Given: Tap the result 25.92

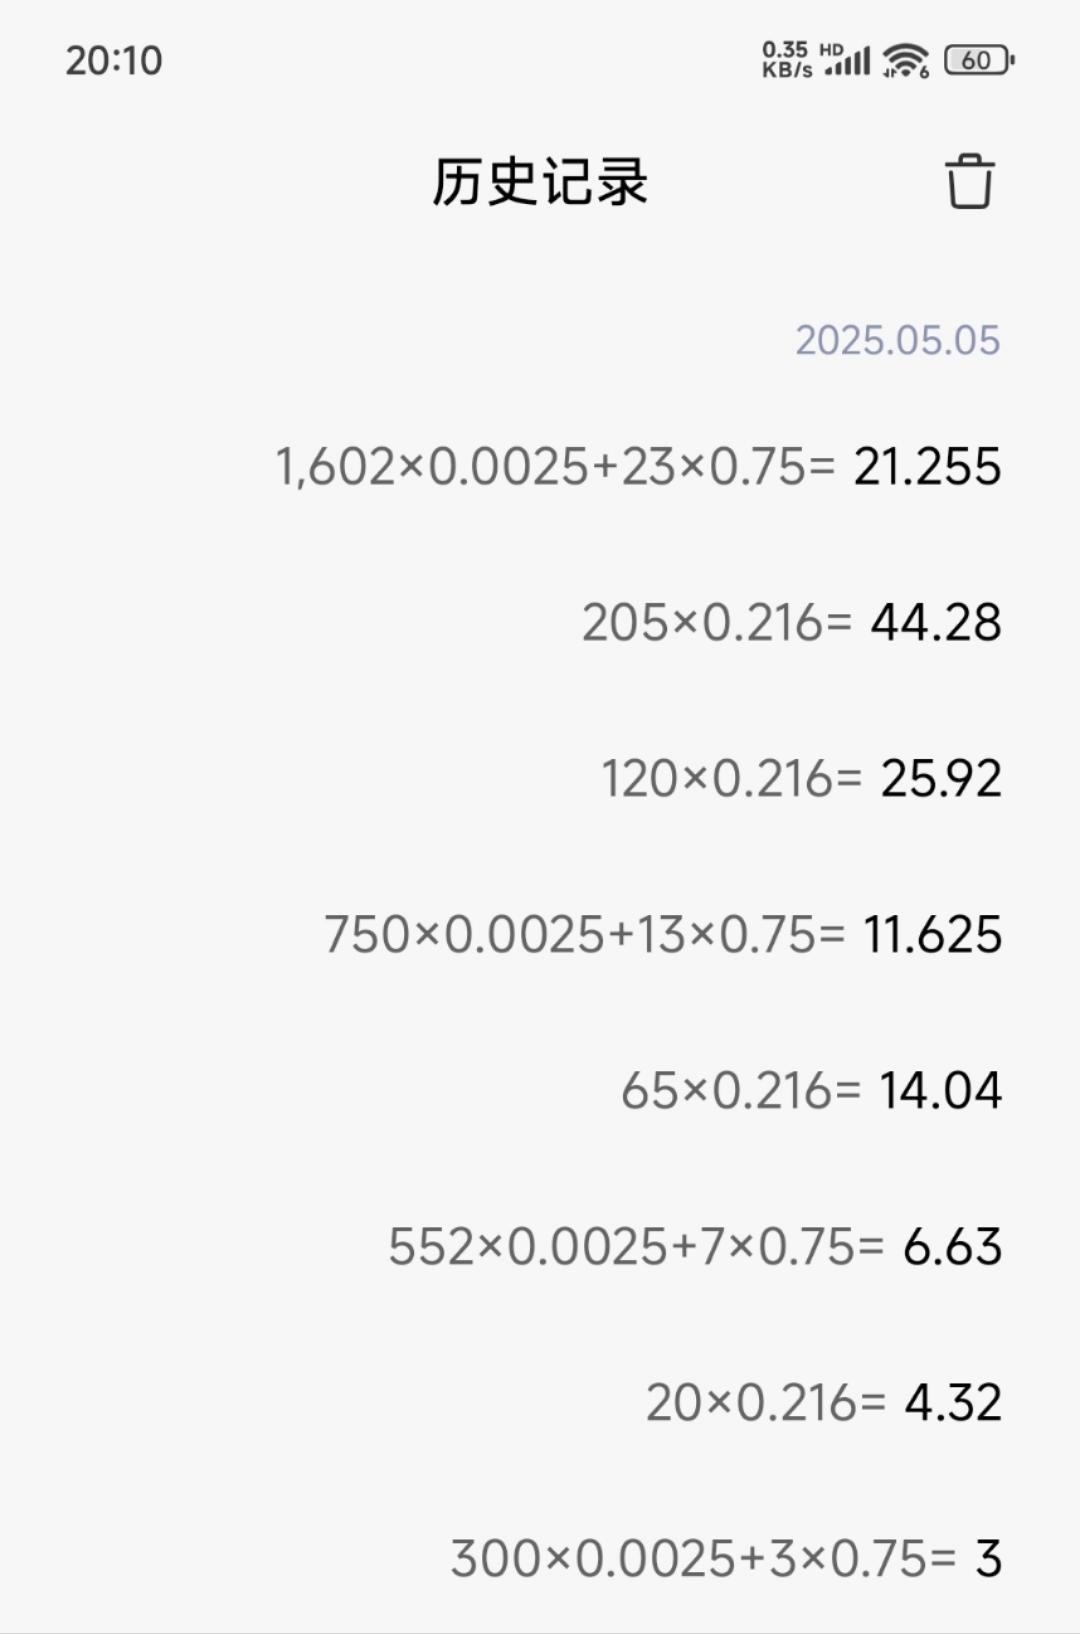Looking at the screenshot, I should 941,779.
